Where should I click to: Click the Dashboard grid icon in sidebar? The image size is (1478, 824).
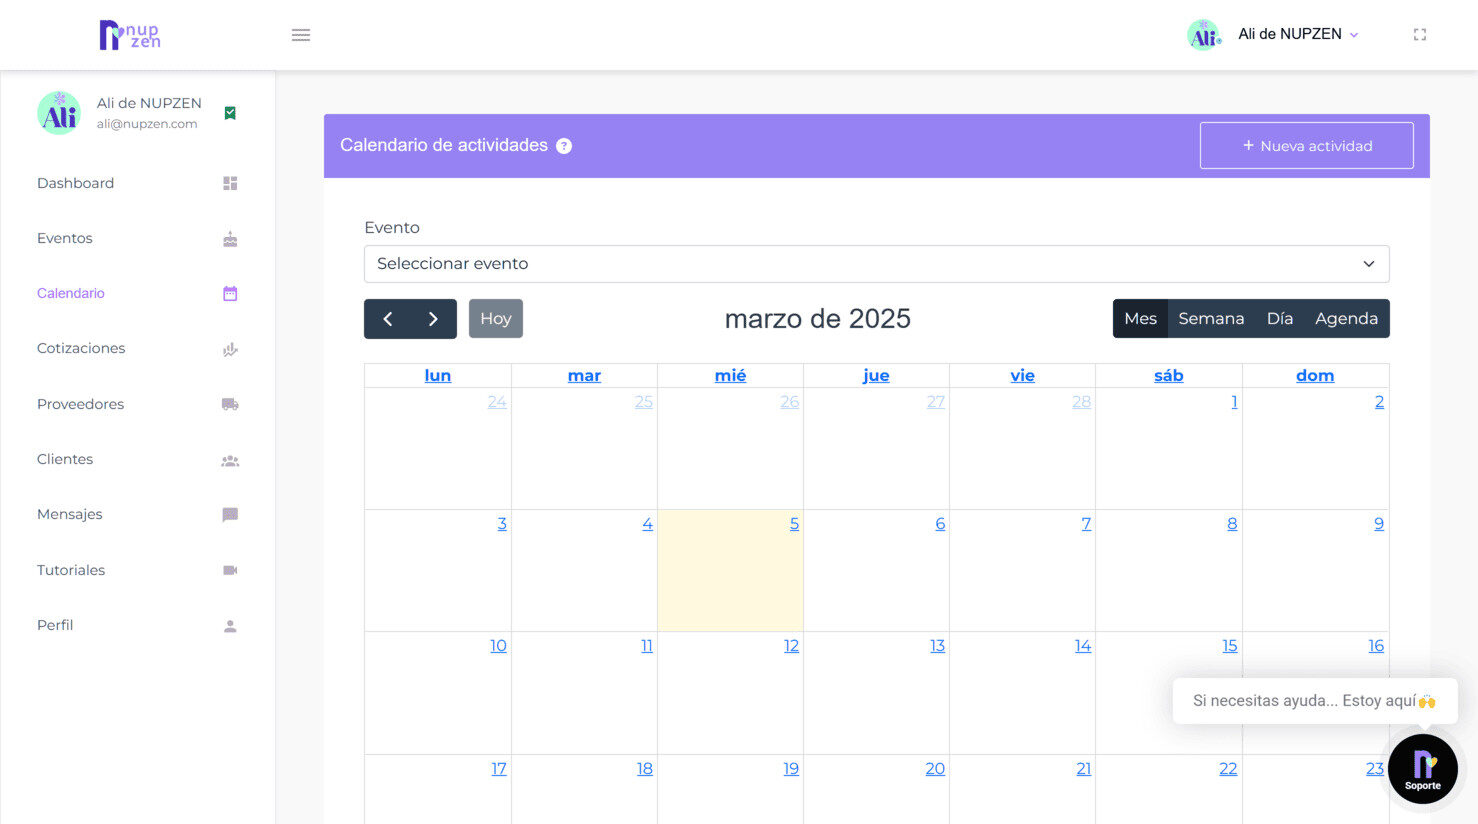(230, 184)
